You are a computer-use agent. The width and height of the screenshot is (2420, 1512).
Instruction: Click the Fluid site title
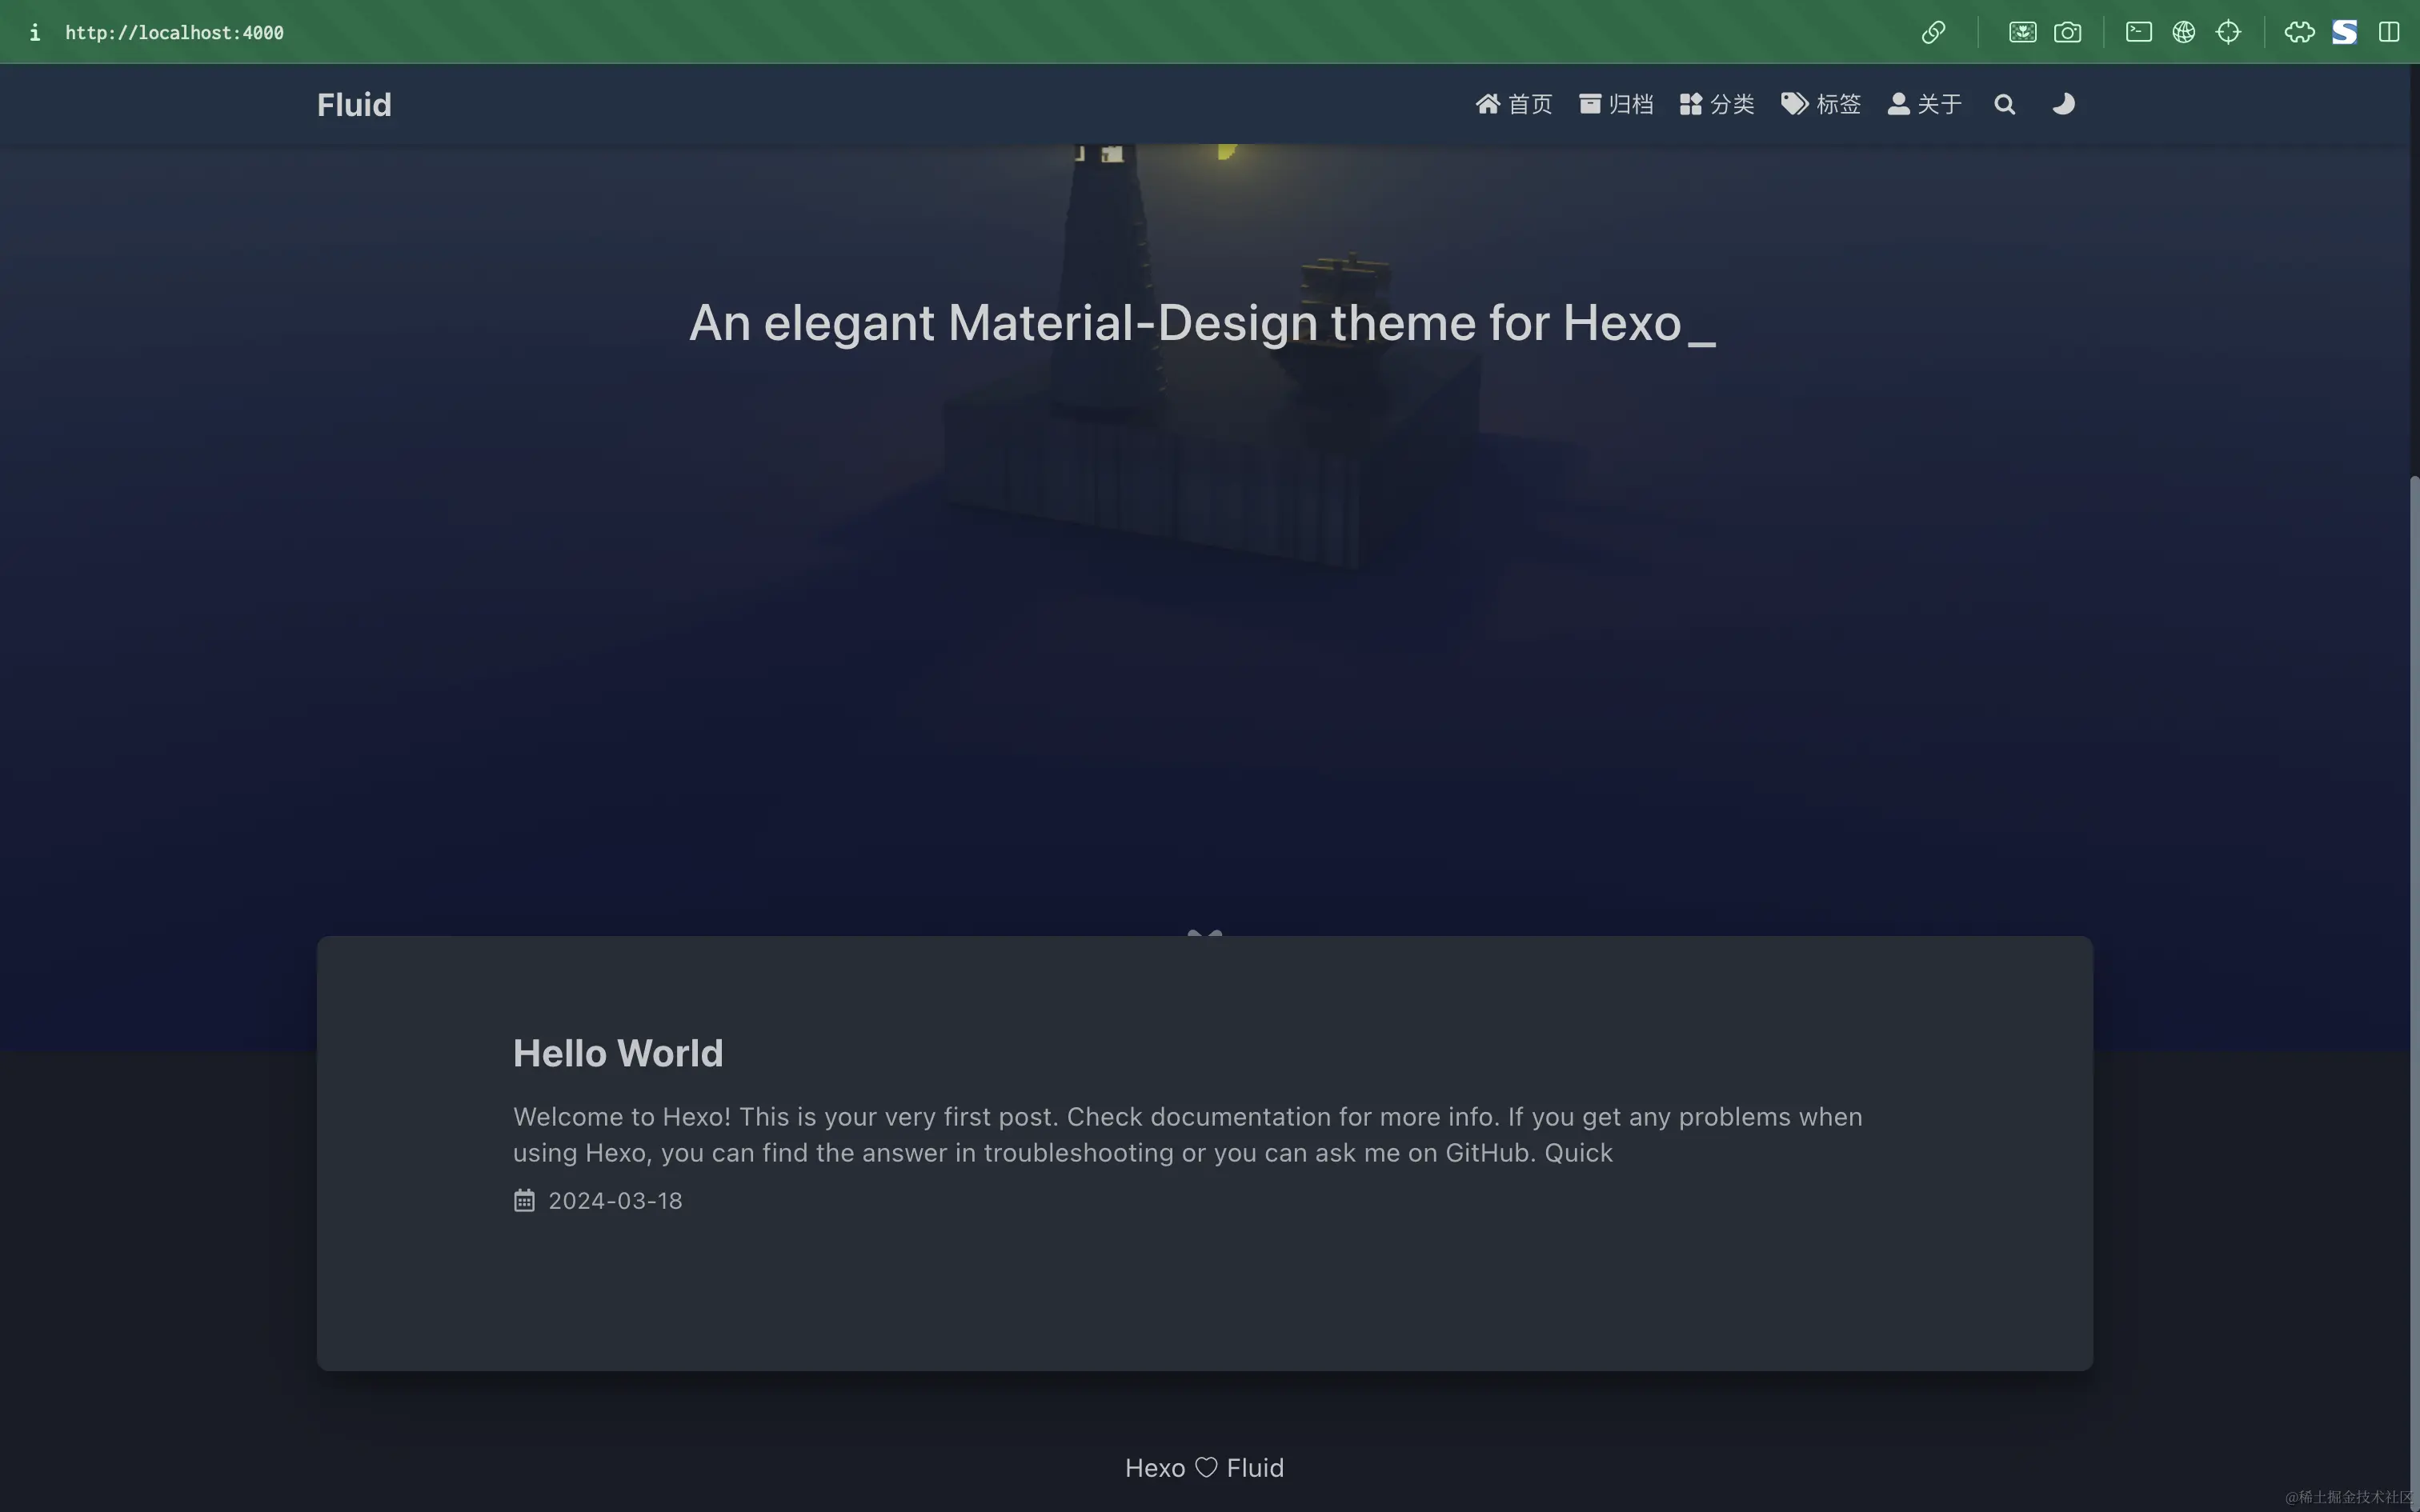[354, 104]
